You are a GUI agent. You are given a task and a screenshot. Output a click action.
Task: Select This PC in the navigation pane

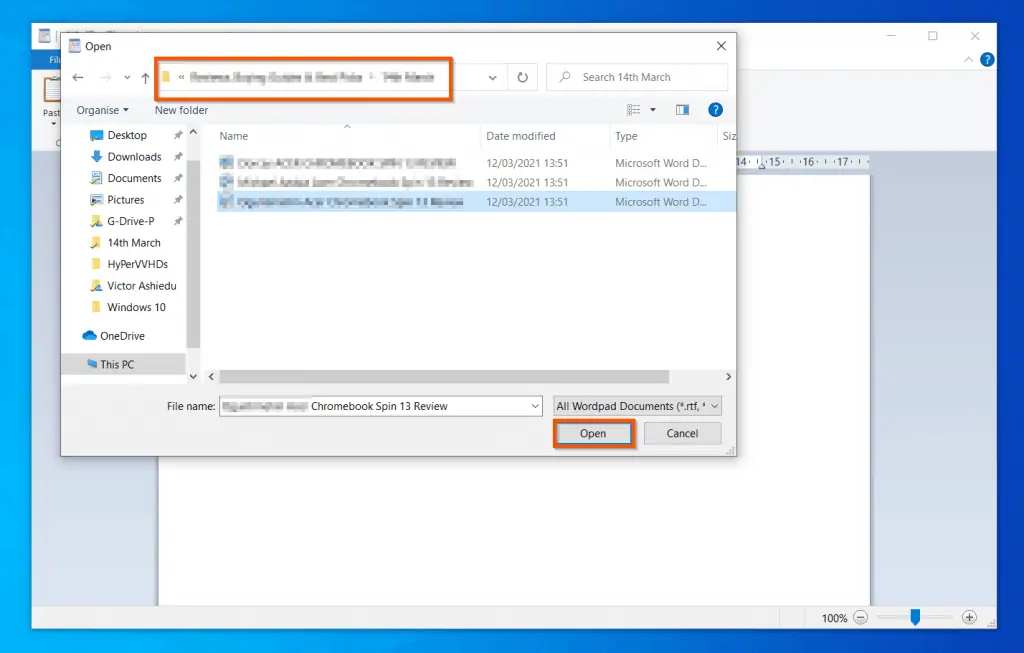point(117,365)
